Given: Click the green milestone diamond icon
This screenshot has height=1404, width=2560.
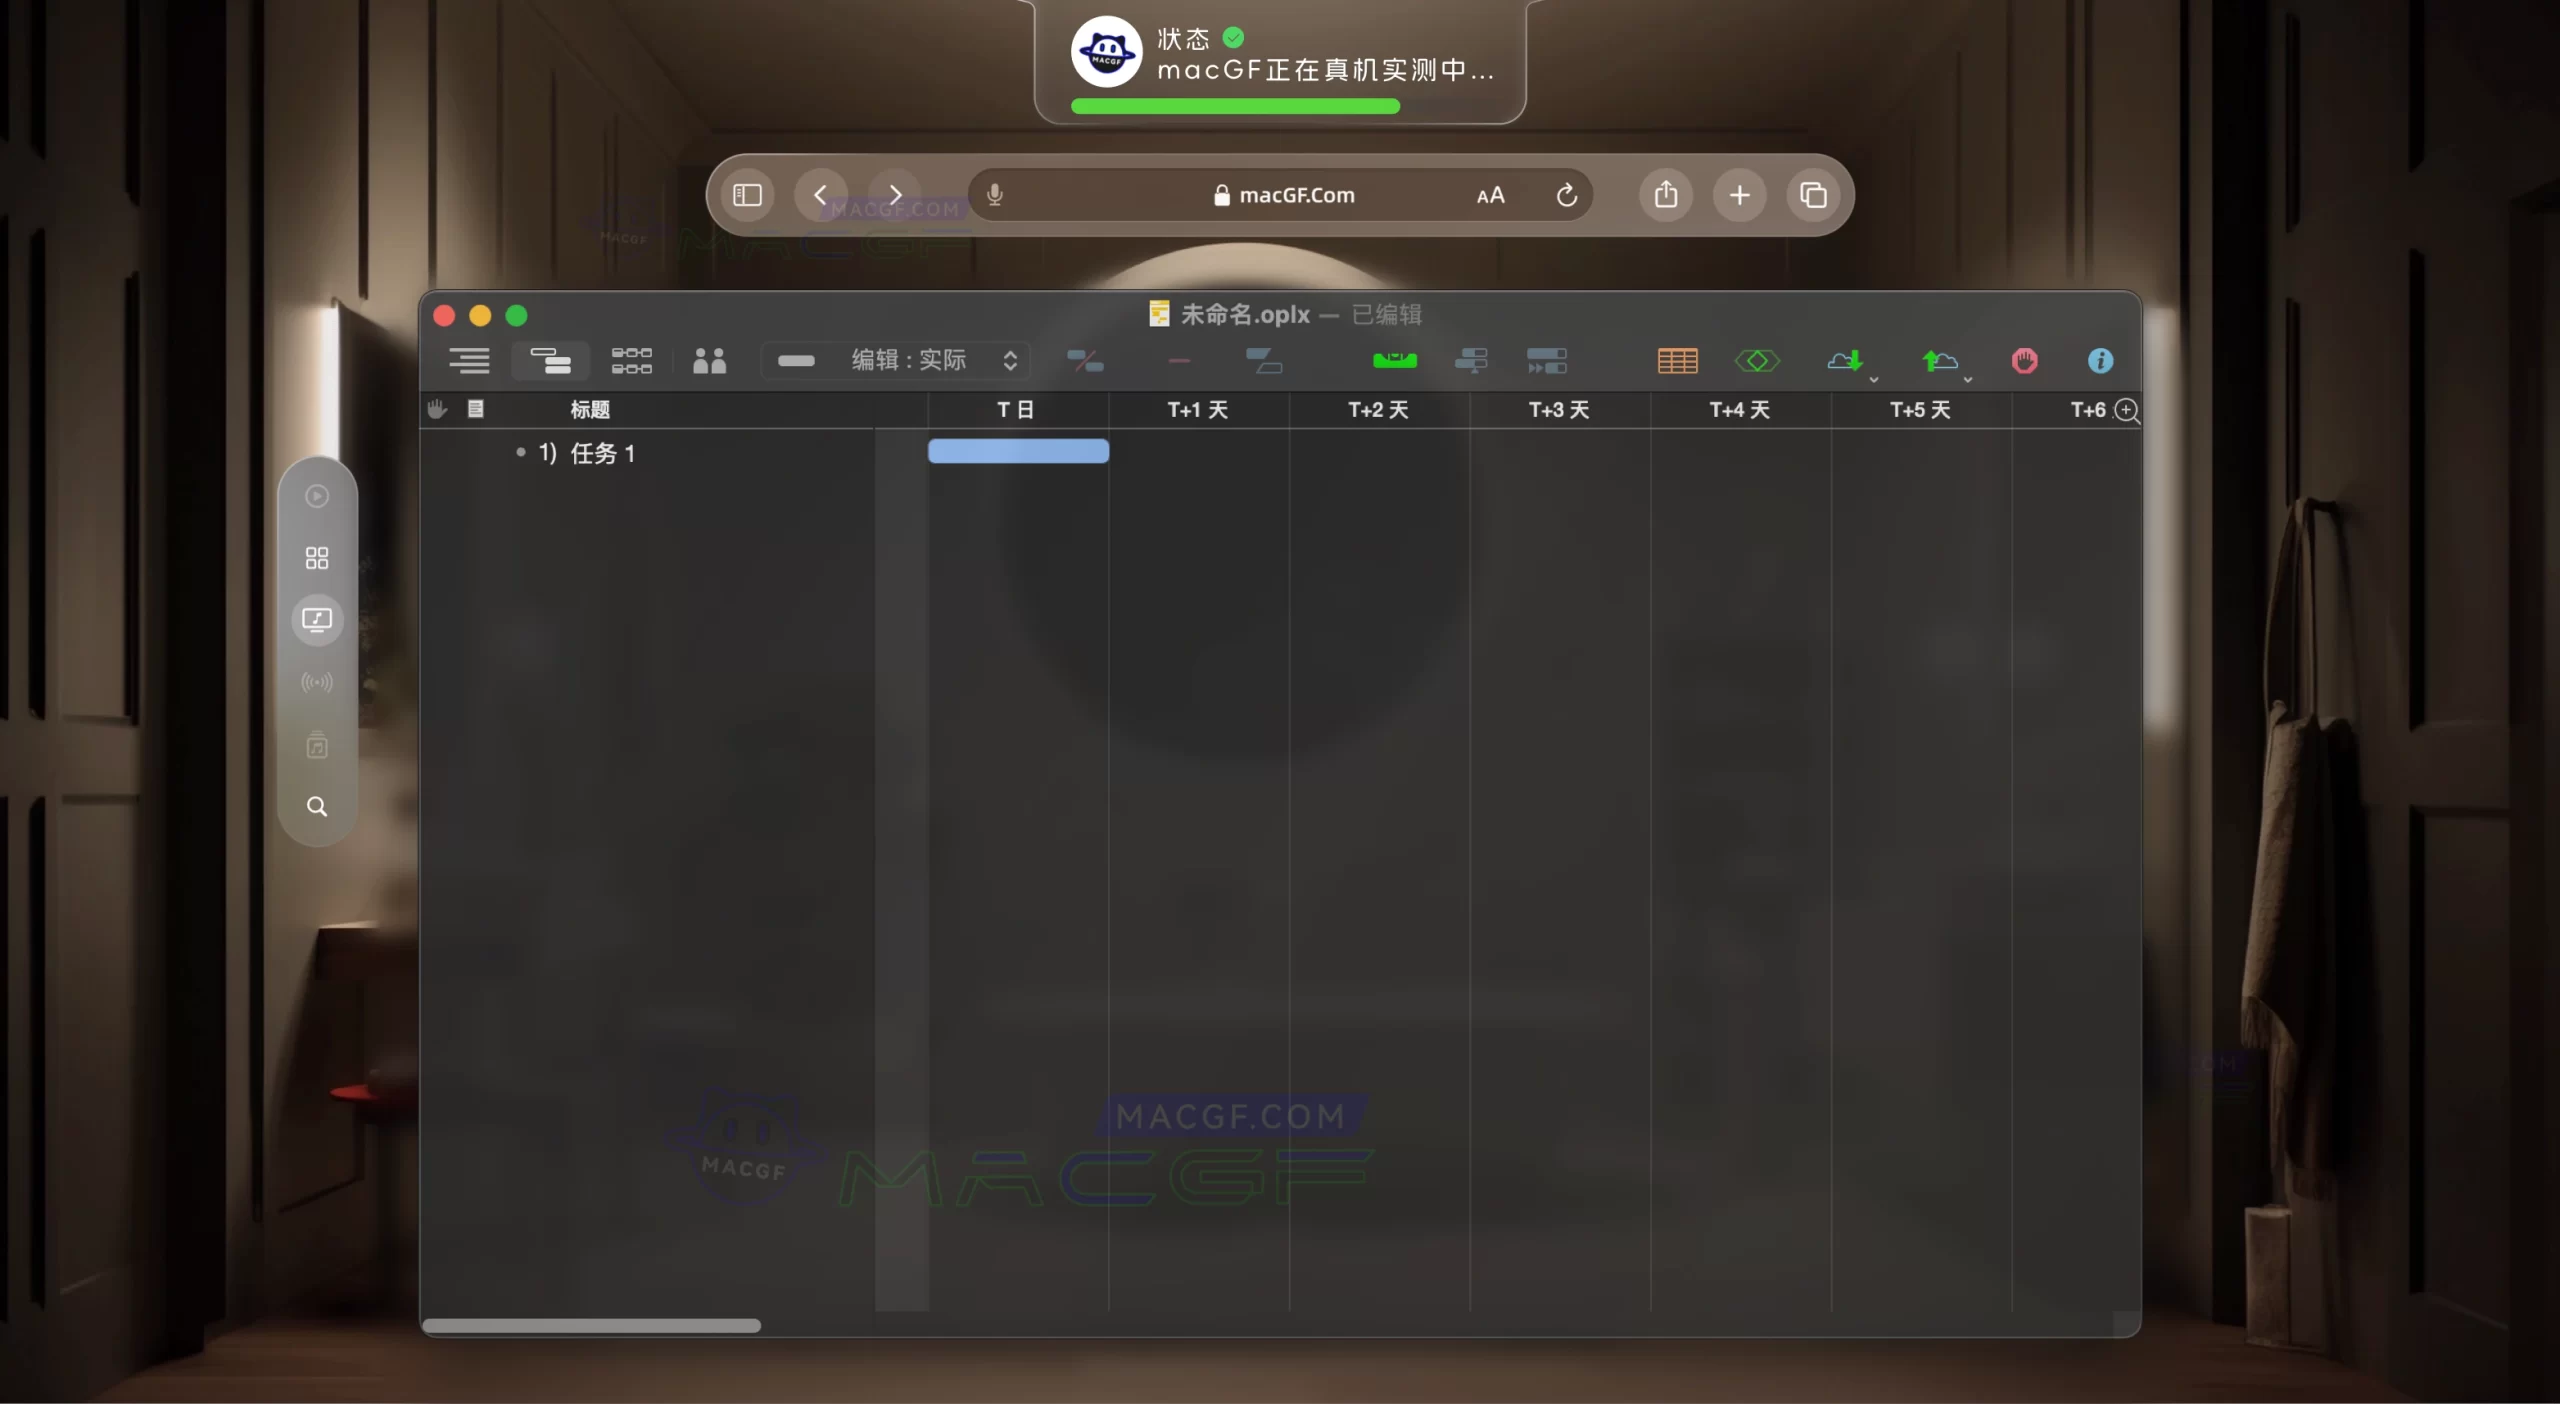Looking at the screenshot, I should coord(1758,361).
